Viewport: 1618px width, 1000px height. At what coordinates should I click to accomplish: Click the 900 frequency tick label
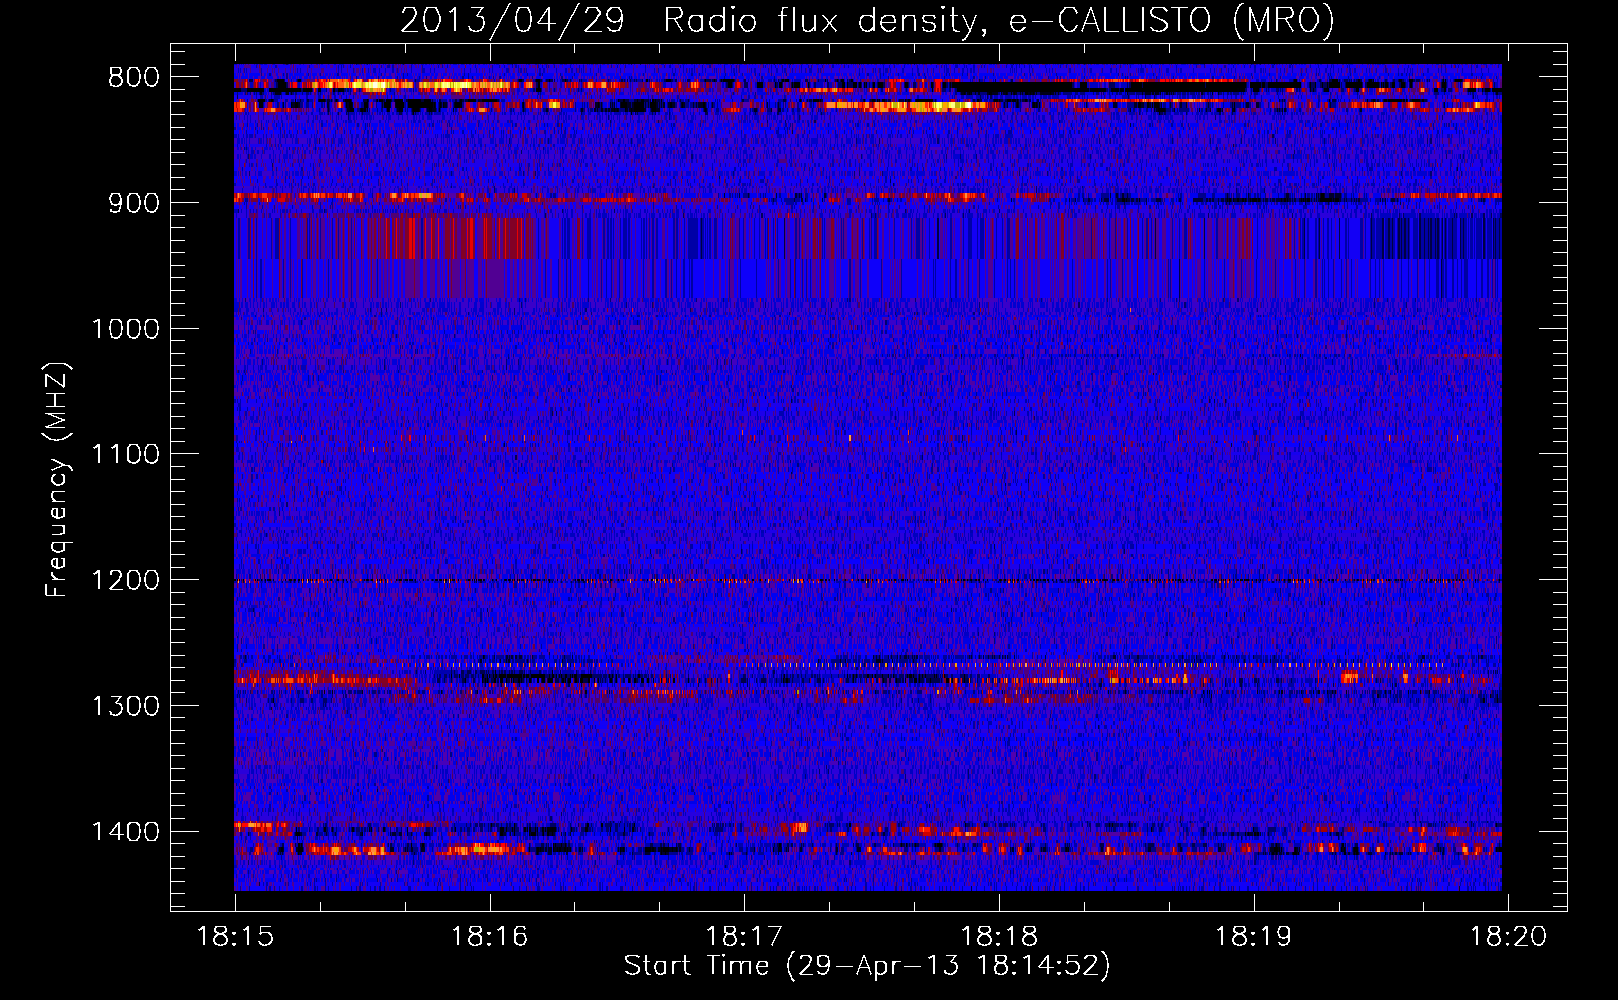[x=134, y=203]
